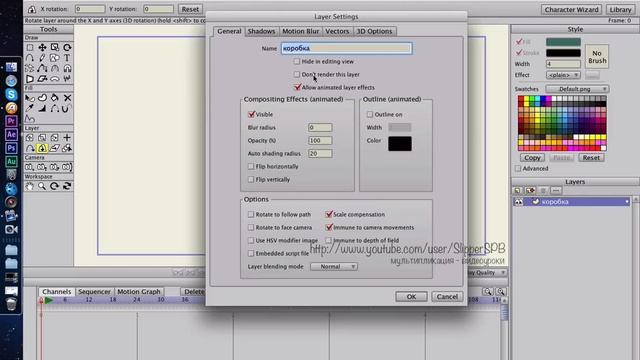This screenshot has height=360, width=640.
Task: Enable Rotate to face camera
Action: coord(251,227)
